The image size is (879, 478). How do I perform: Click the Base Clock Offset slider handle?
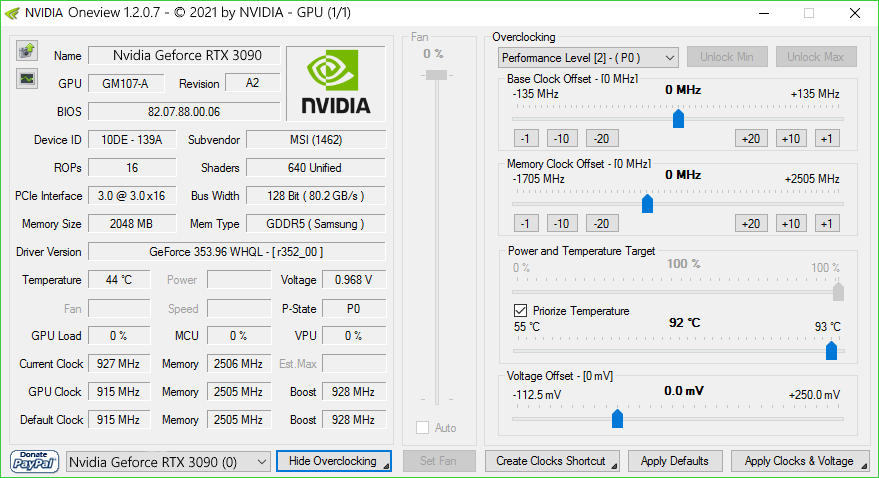[678, 119]
